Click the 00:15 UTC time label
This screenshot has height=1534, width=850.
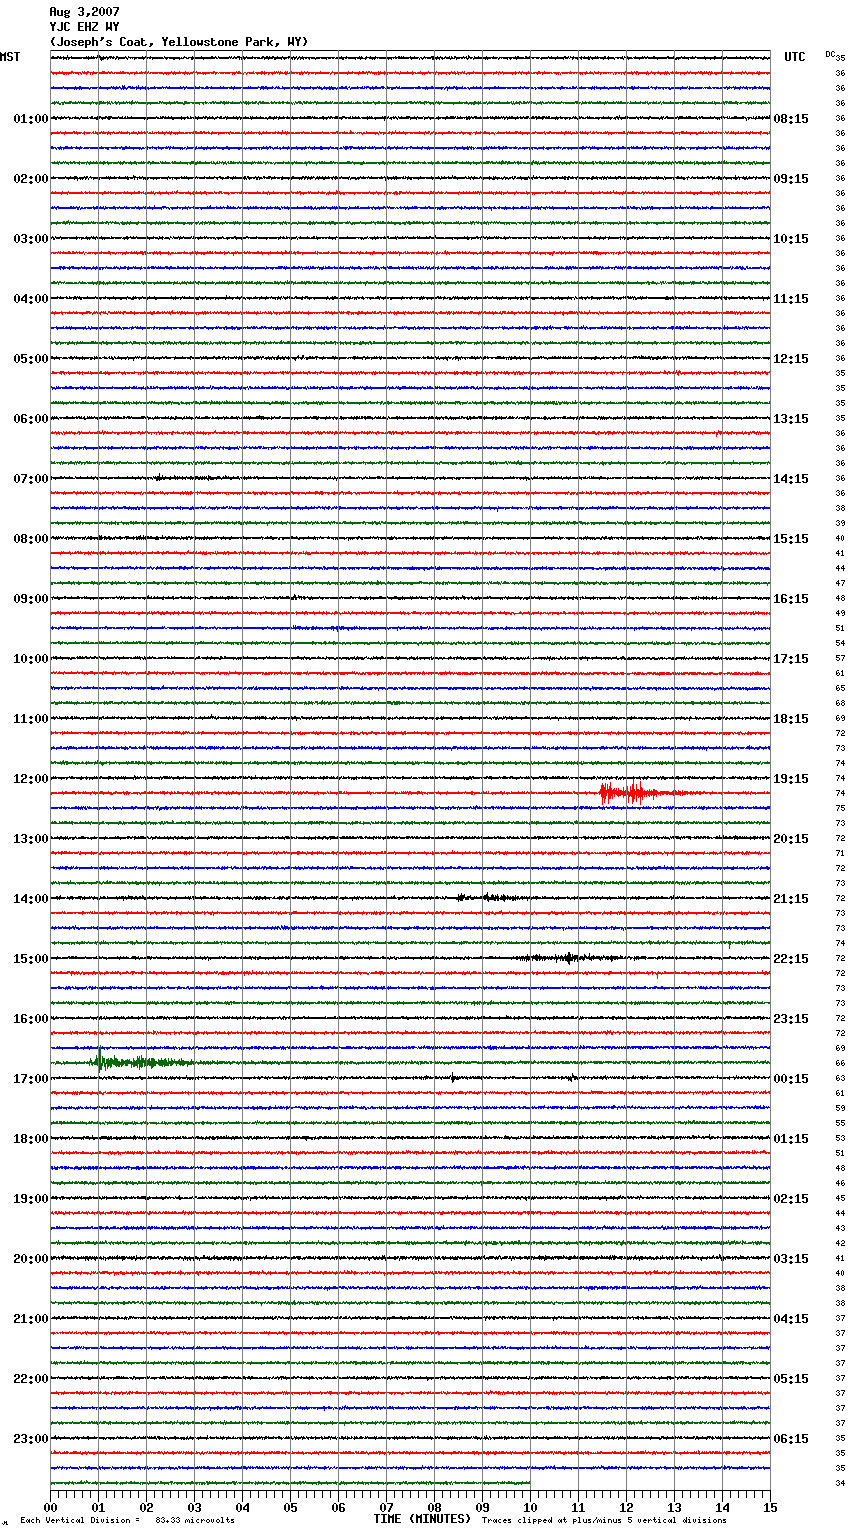click(791, 1079)
